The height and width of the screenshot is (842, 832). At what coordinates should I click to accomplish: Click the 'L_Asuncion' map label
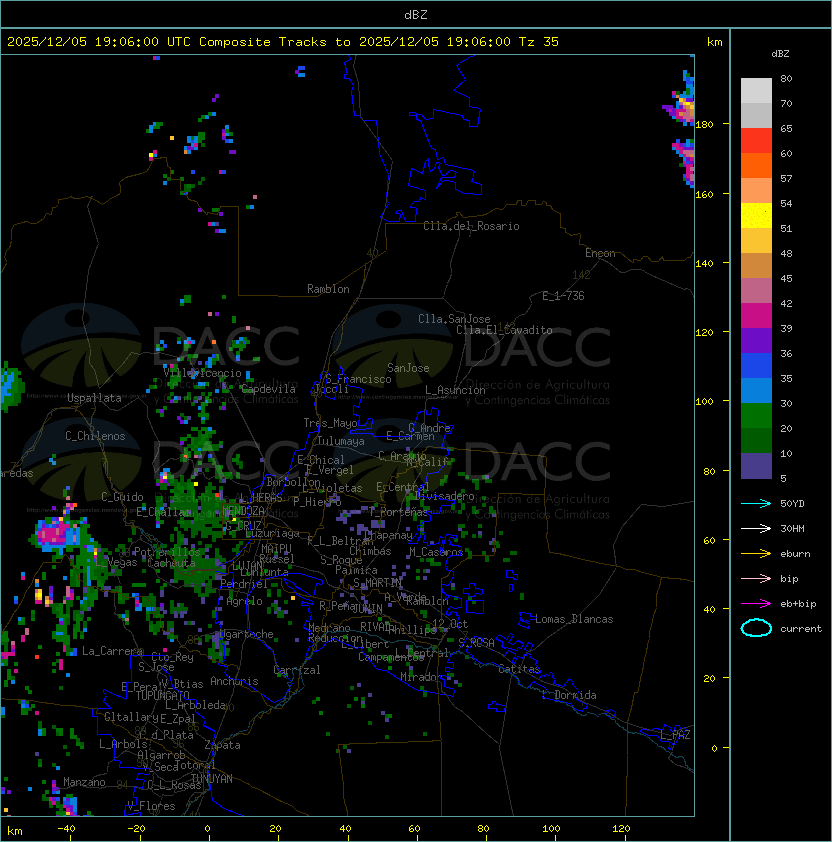coord(455,390)
